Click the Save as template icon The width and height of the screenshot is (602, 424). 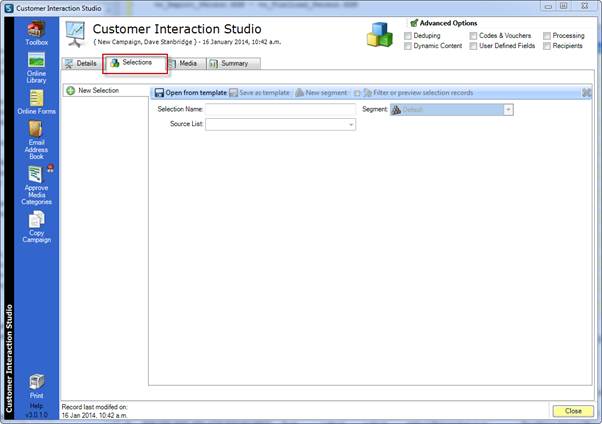point(233,93)
